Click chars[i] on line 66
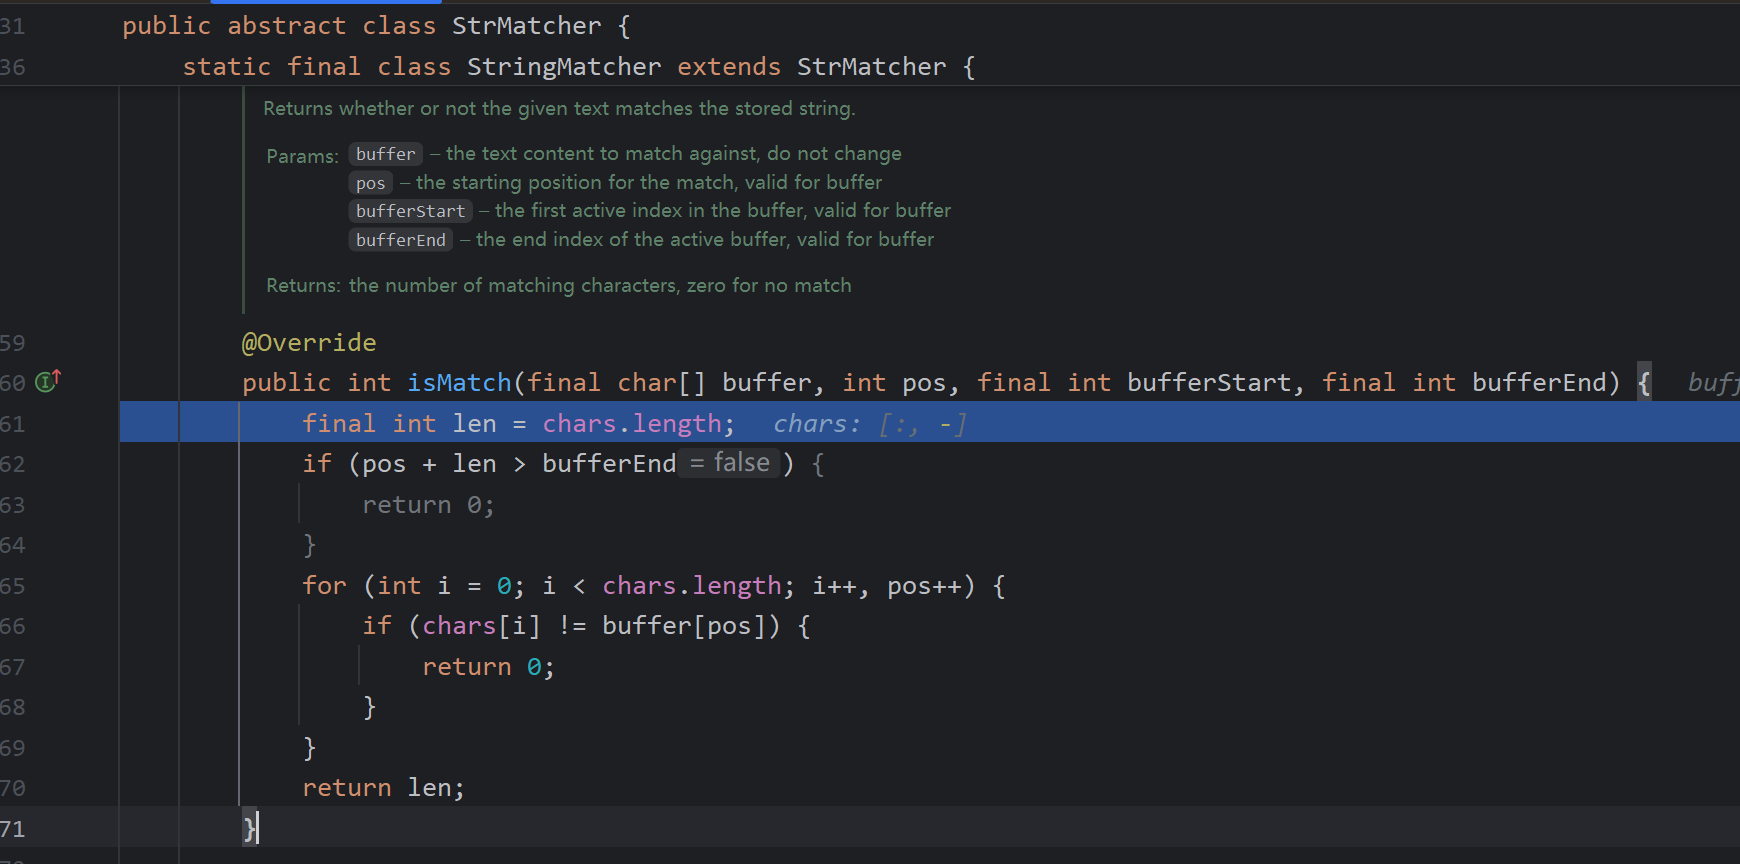 482,626
